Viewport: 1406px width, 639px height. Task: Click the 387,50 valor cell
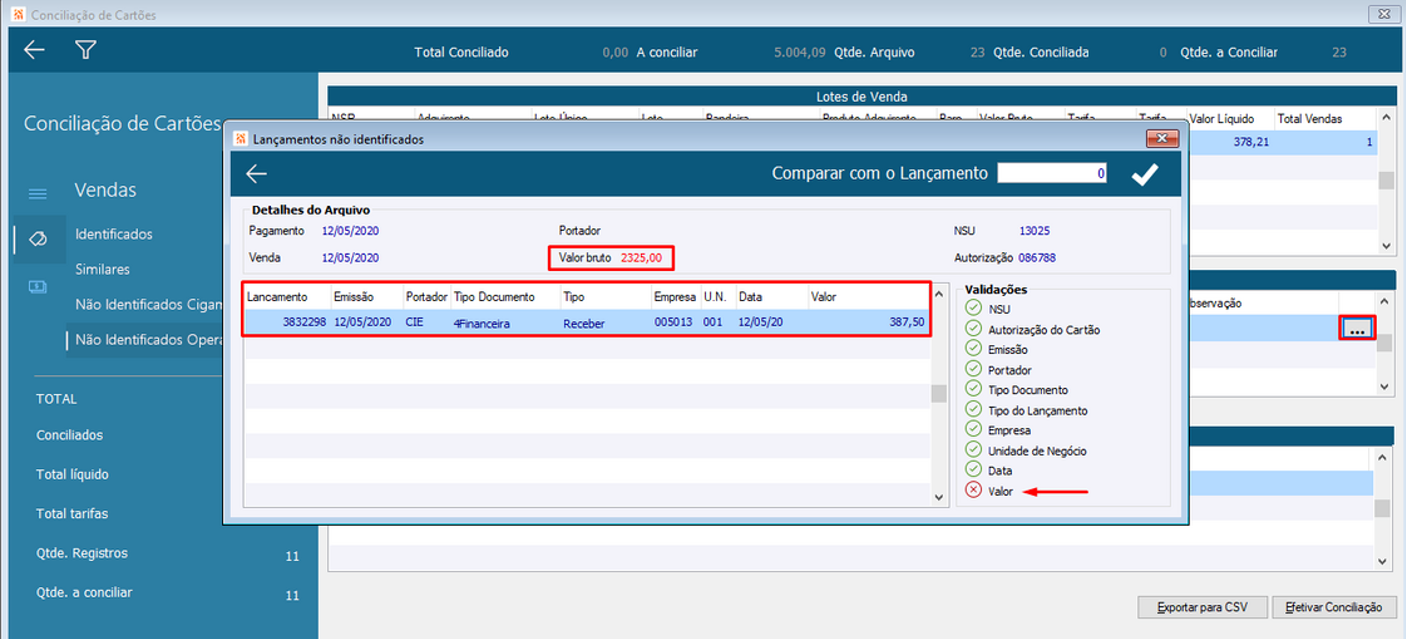tap(906, 323)
